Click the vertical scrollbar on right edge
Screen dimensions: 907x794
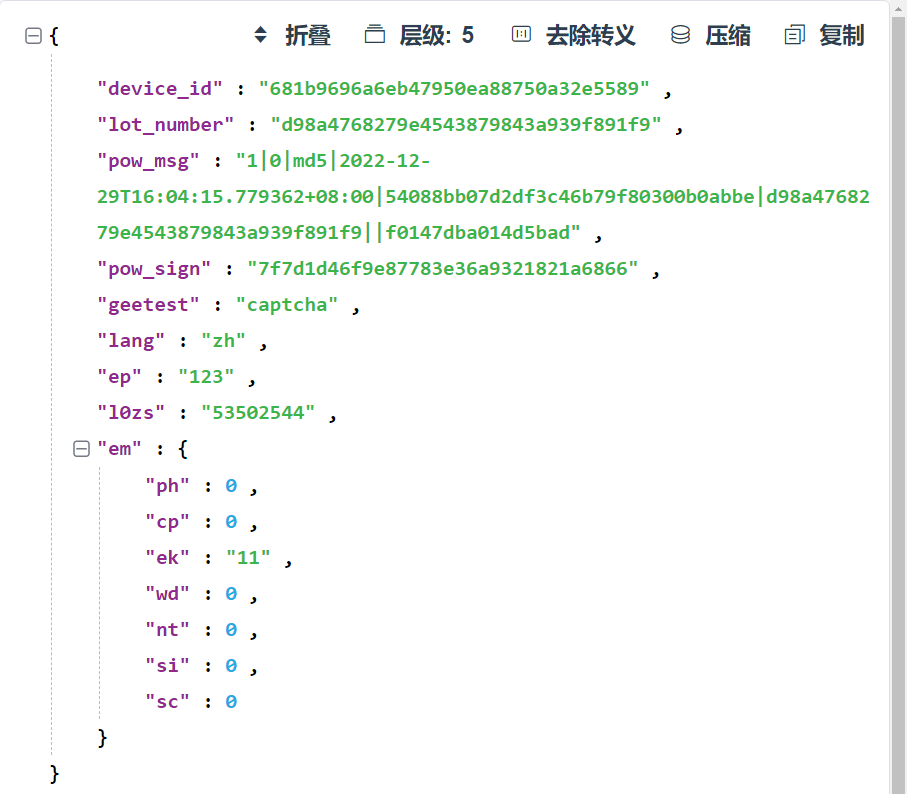point(898,400)
